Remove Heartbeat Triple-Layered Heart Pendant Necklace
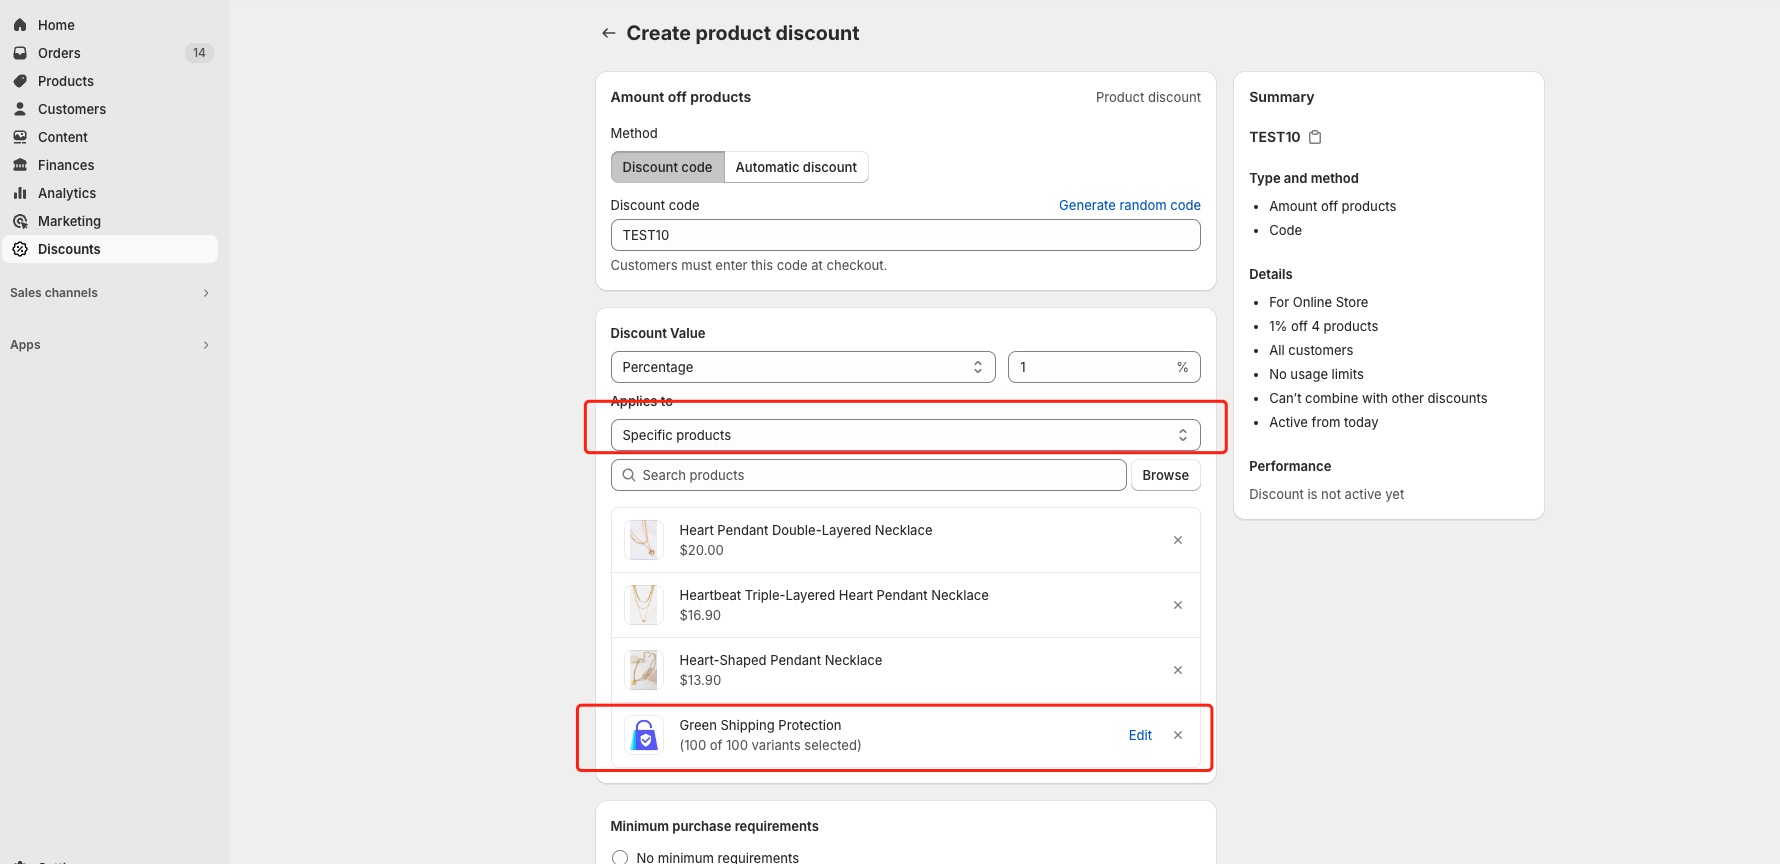Image resolution: width=1780 pixels, height=864 pixels. pos(1177,605)
